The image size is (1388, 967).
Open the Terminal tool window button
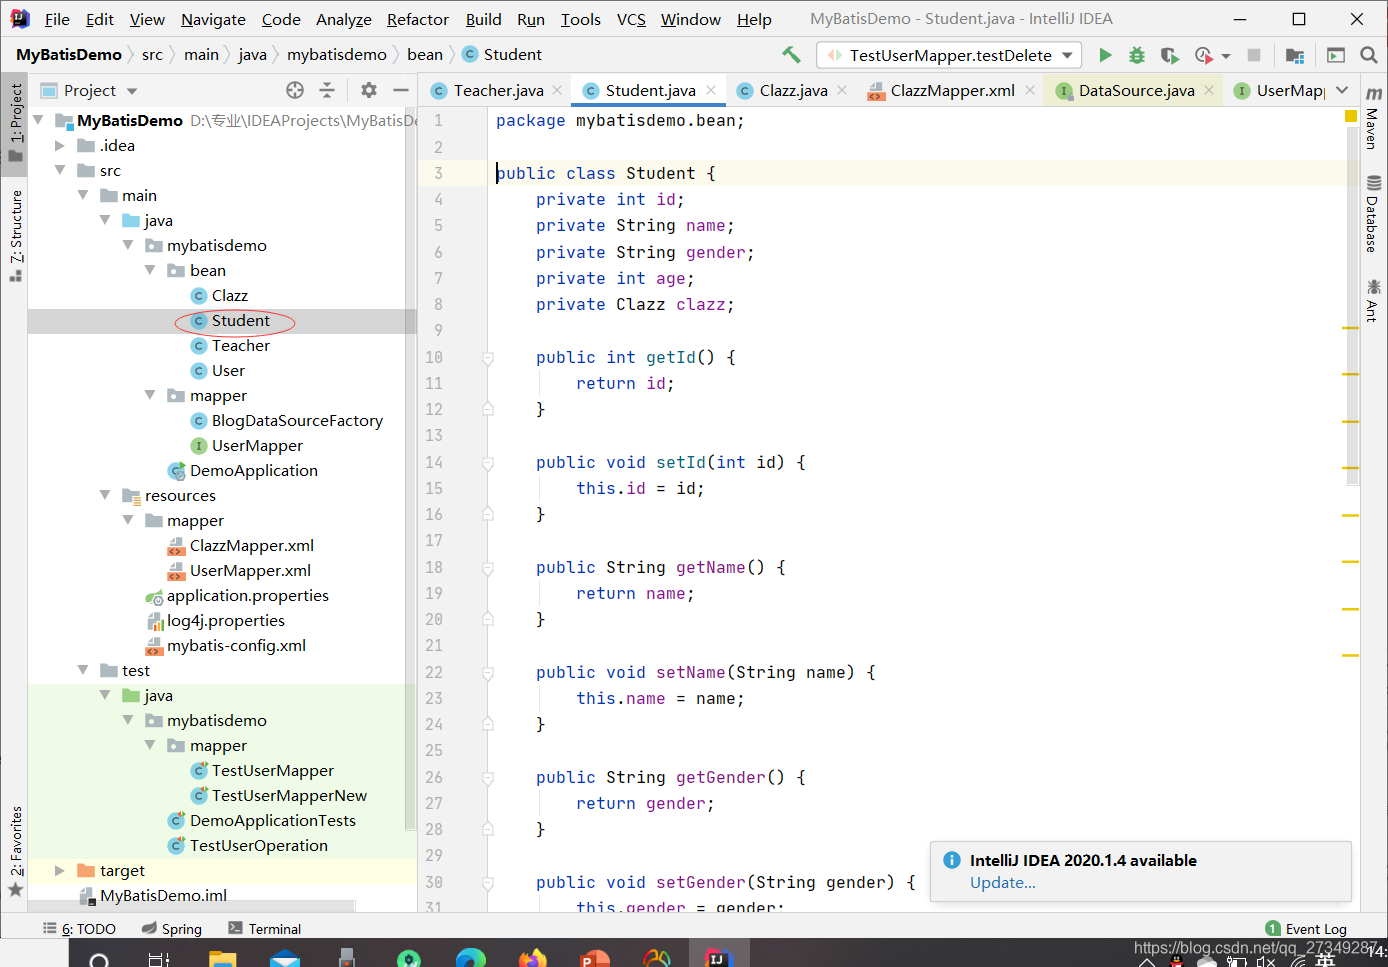pyautogui.click(x=265, y=929)
